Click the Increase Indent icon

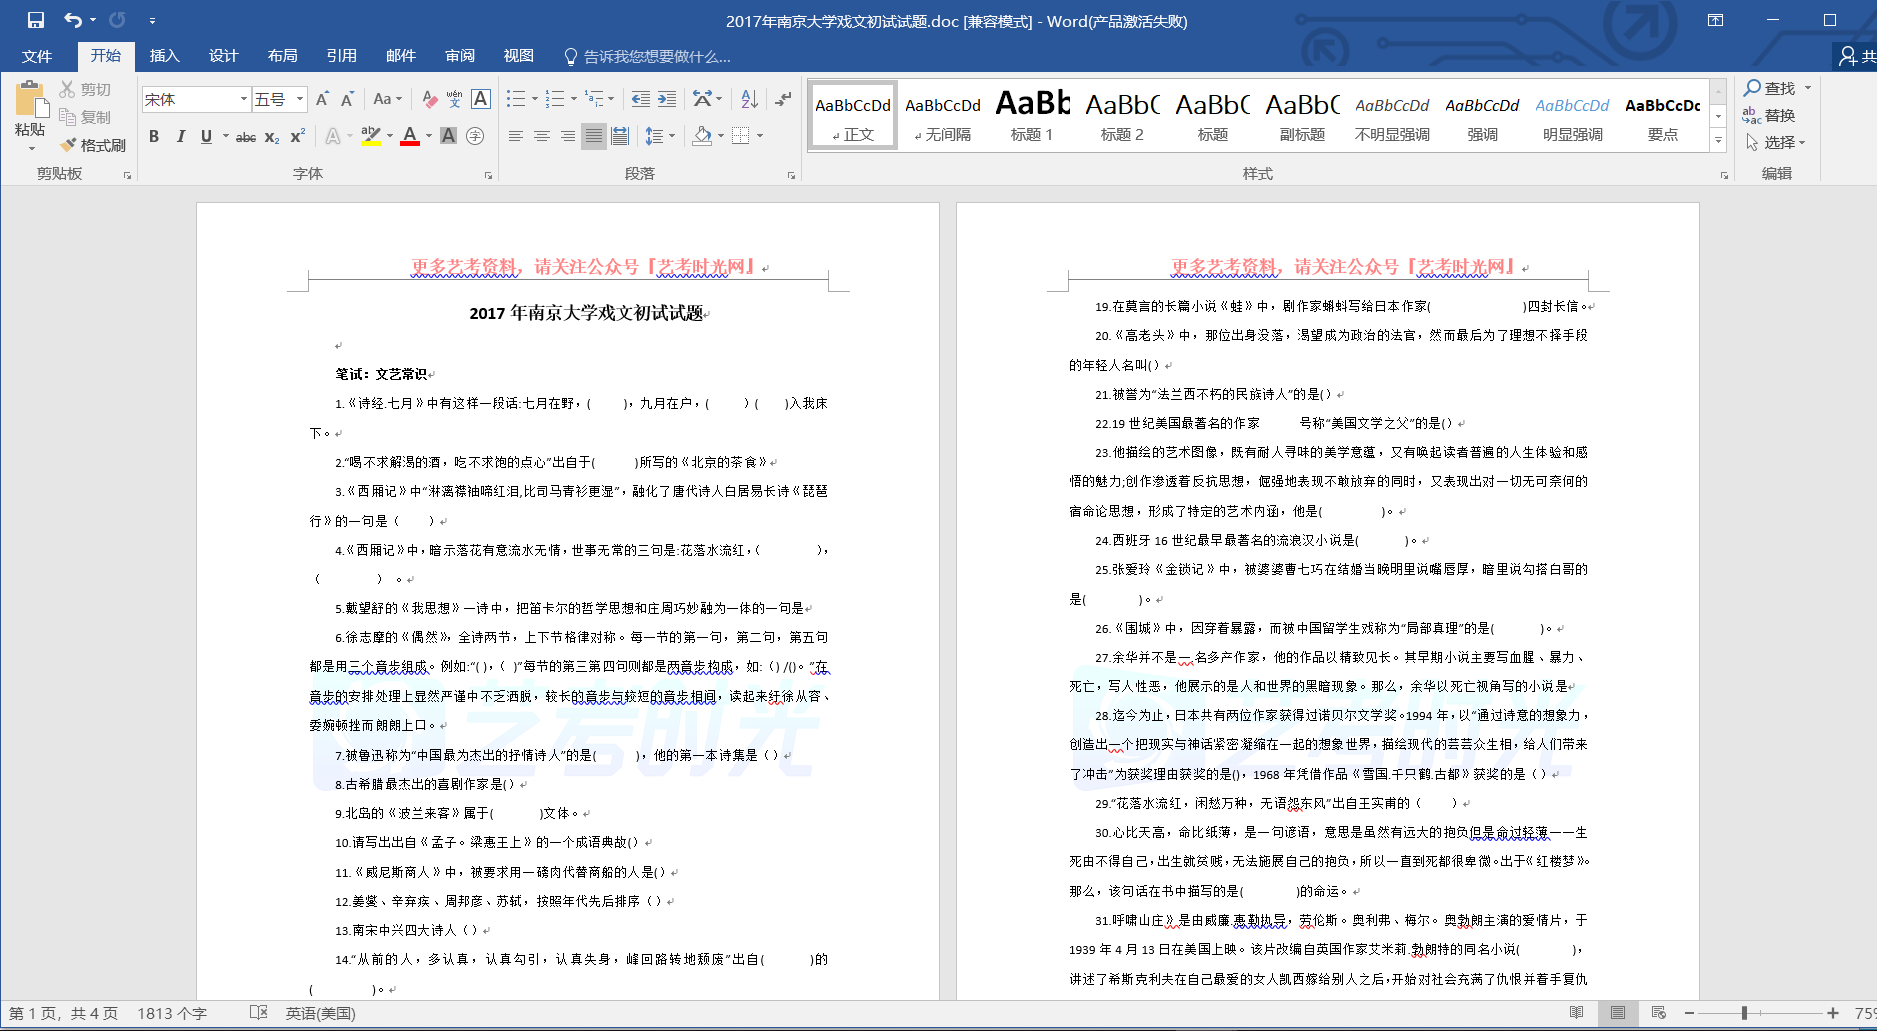click(667, 99)
